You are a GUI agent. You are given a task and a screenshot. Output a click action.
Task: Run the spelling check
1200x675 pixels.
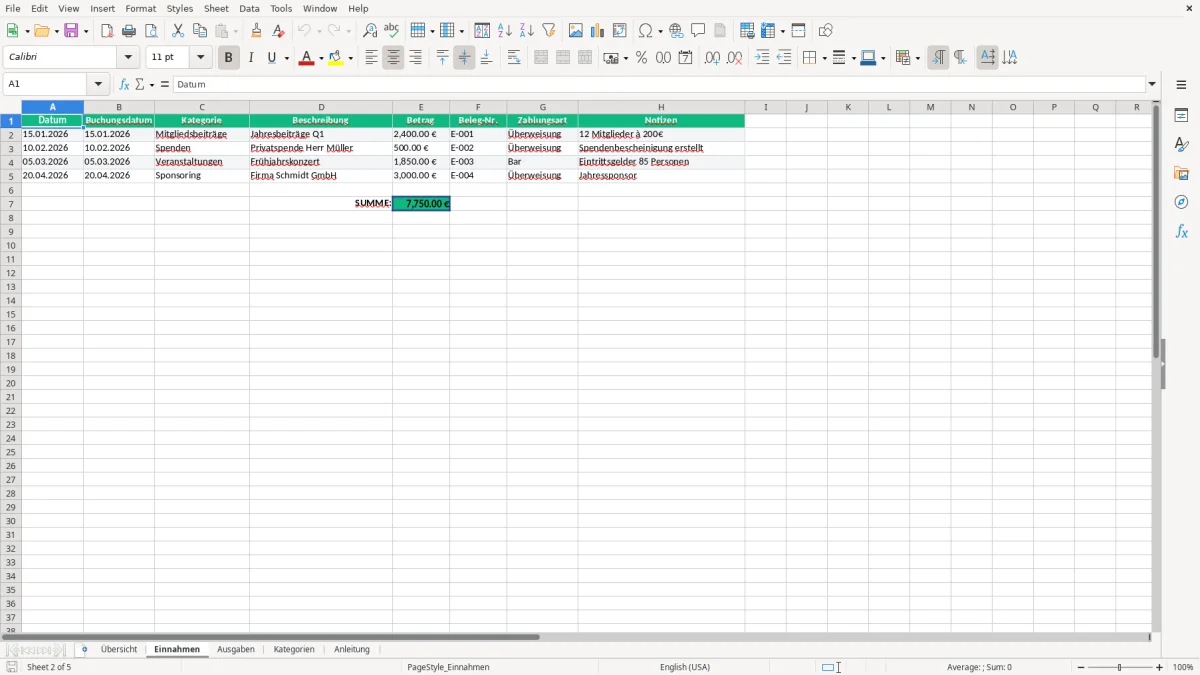point(392,31)
